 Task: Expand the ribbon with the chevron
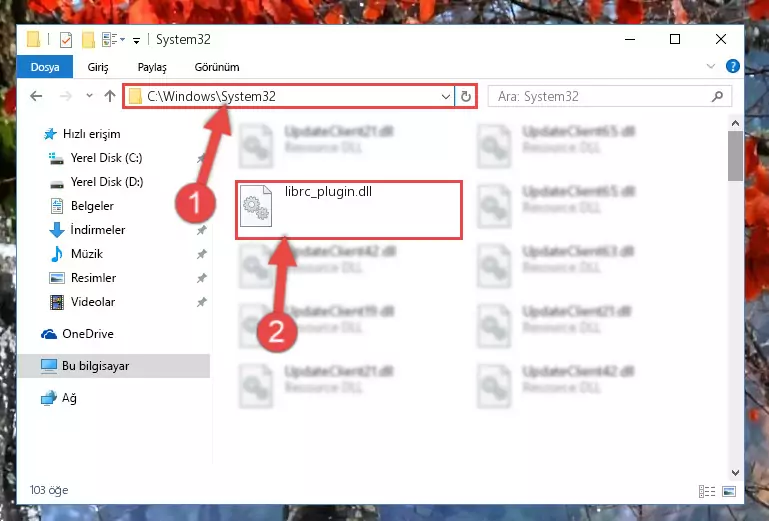pos(711,66)
